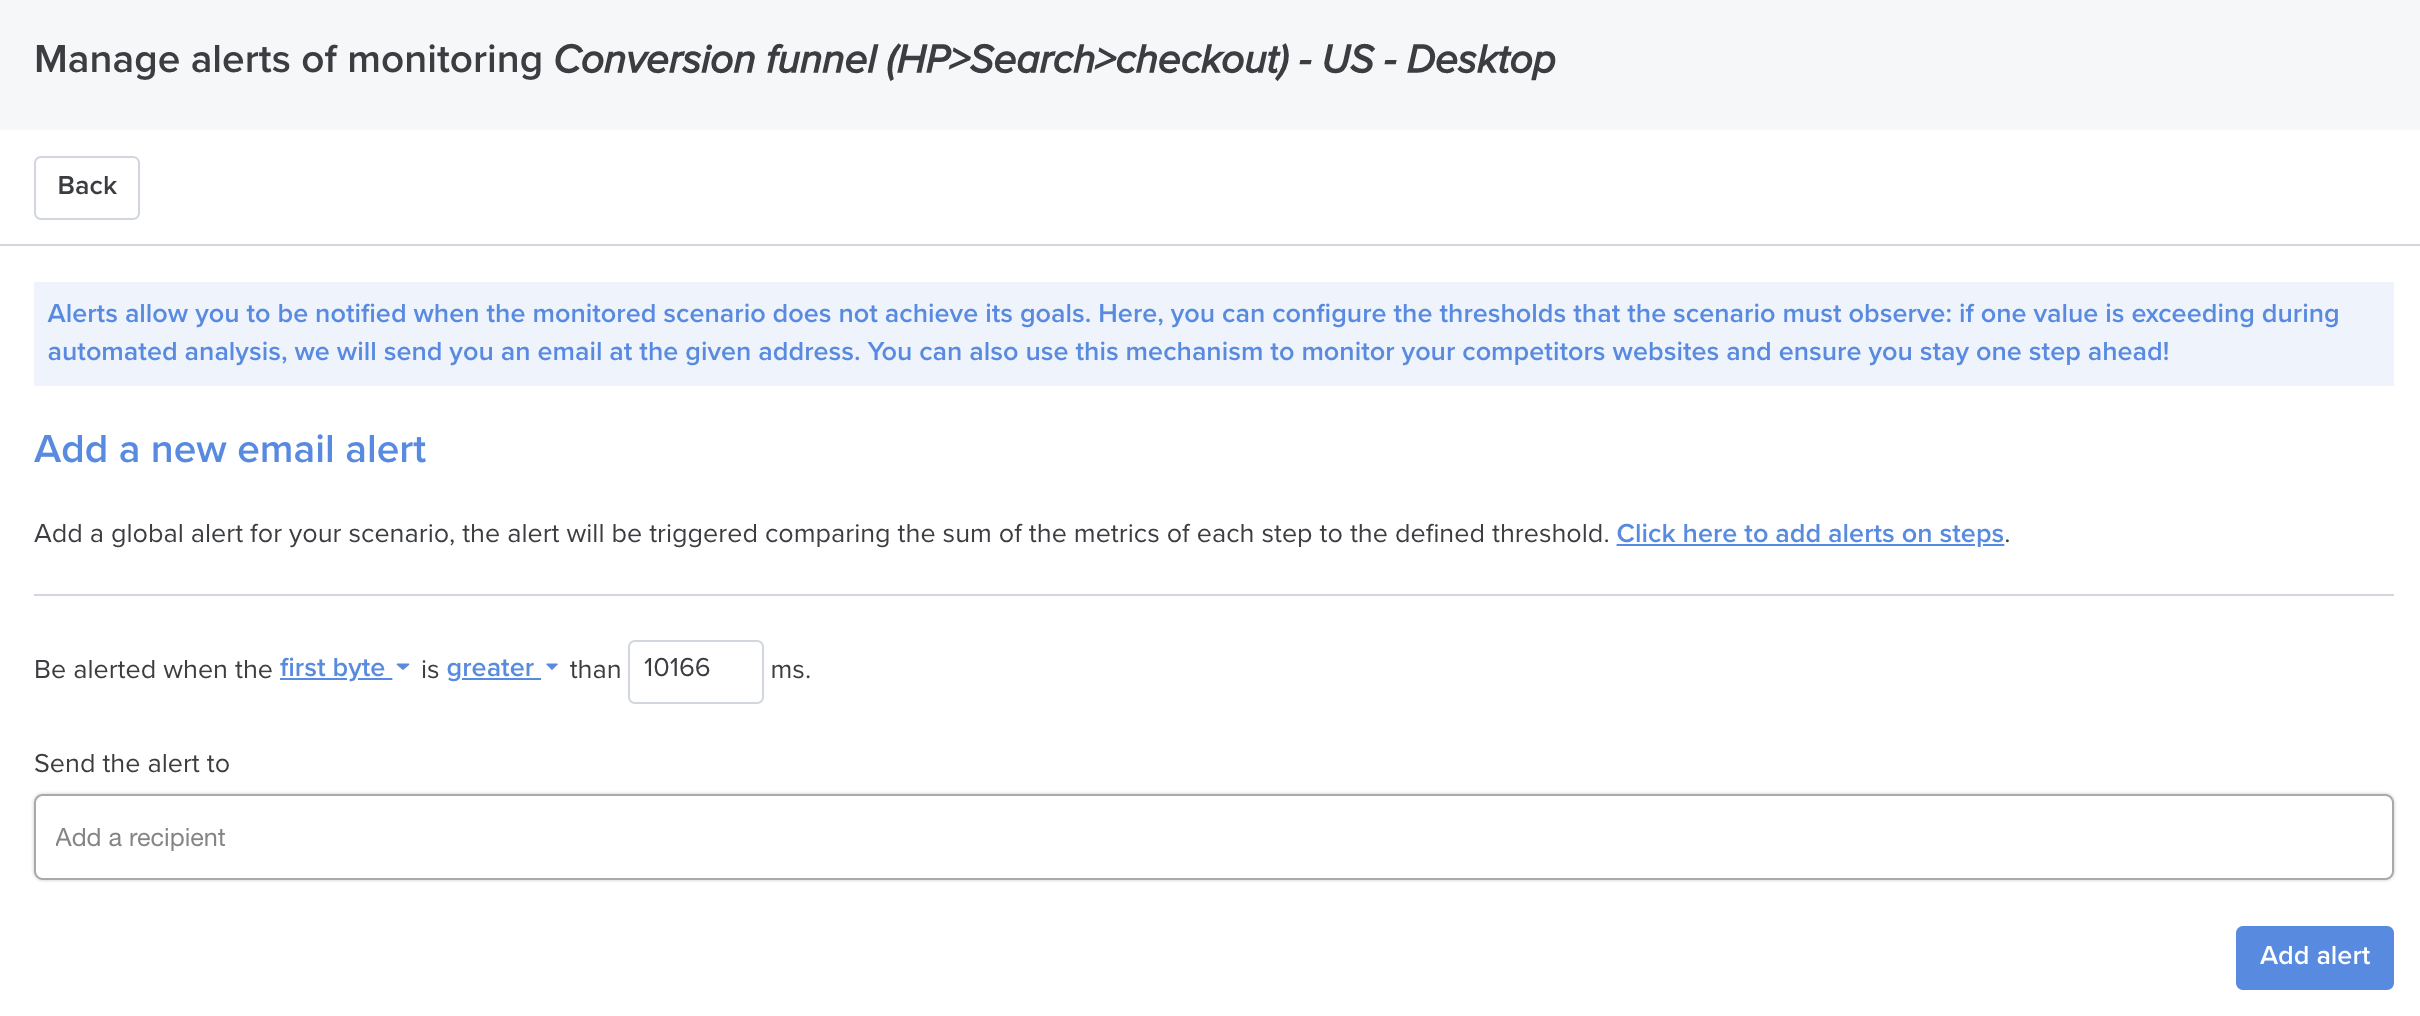The width and height of the screenshot is (2420, 1016).
Task: Click the threshold input showing 10166
Action: (695, 670)
